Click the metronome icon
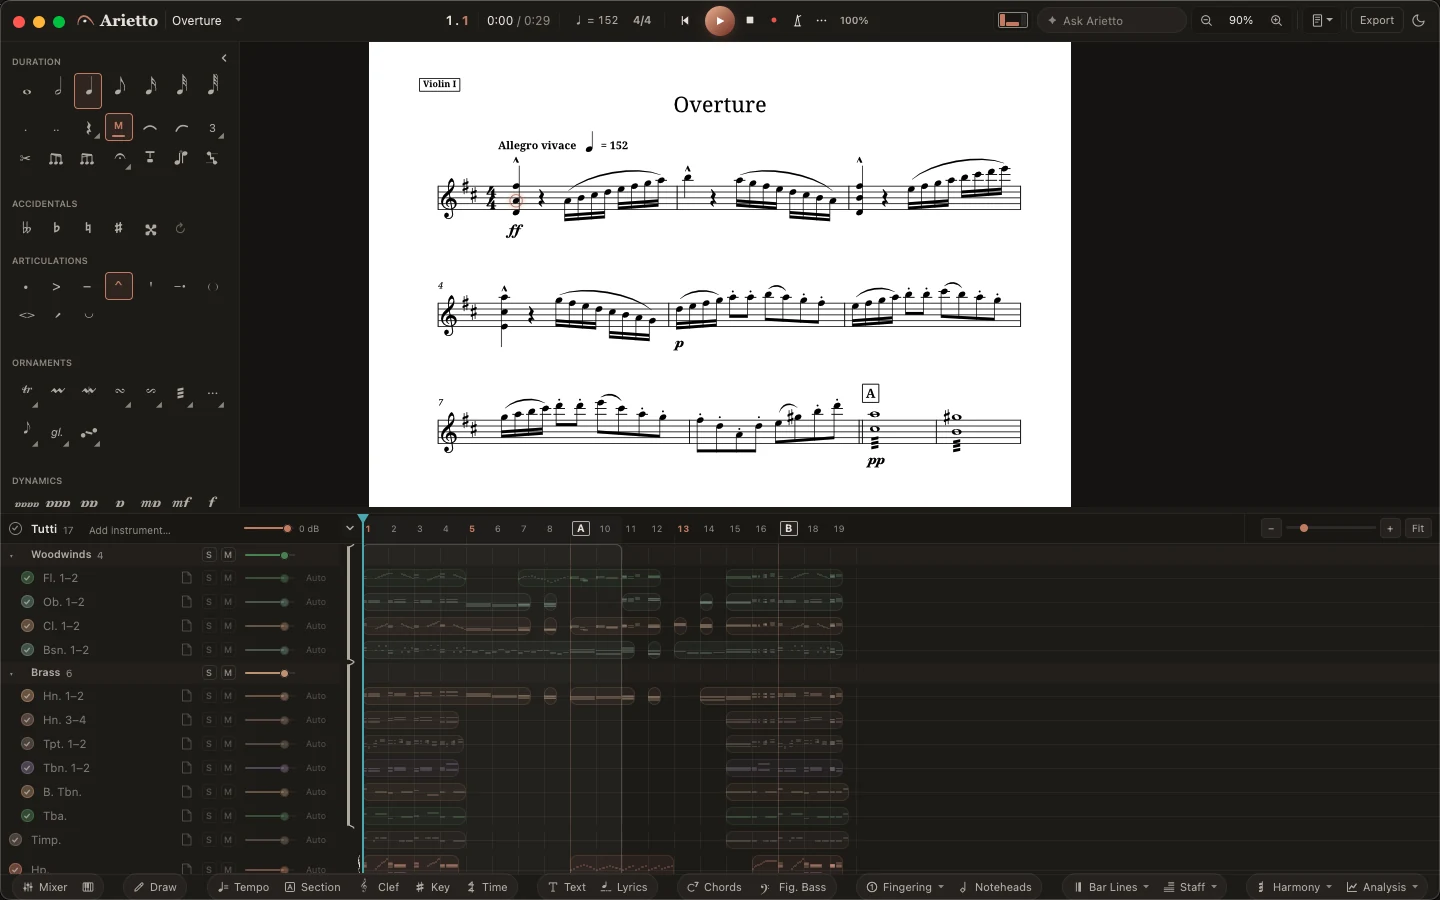The width and height of the screenshot is (1440, 900). [x=798, y=20]
